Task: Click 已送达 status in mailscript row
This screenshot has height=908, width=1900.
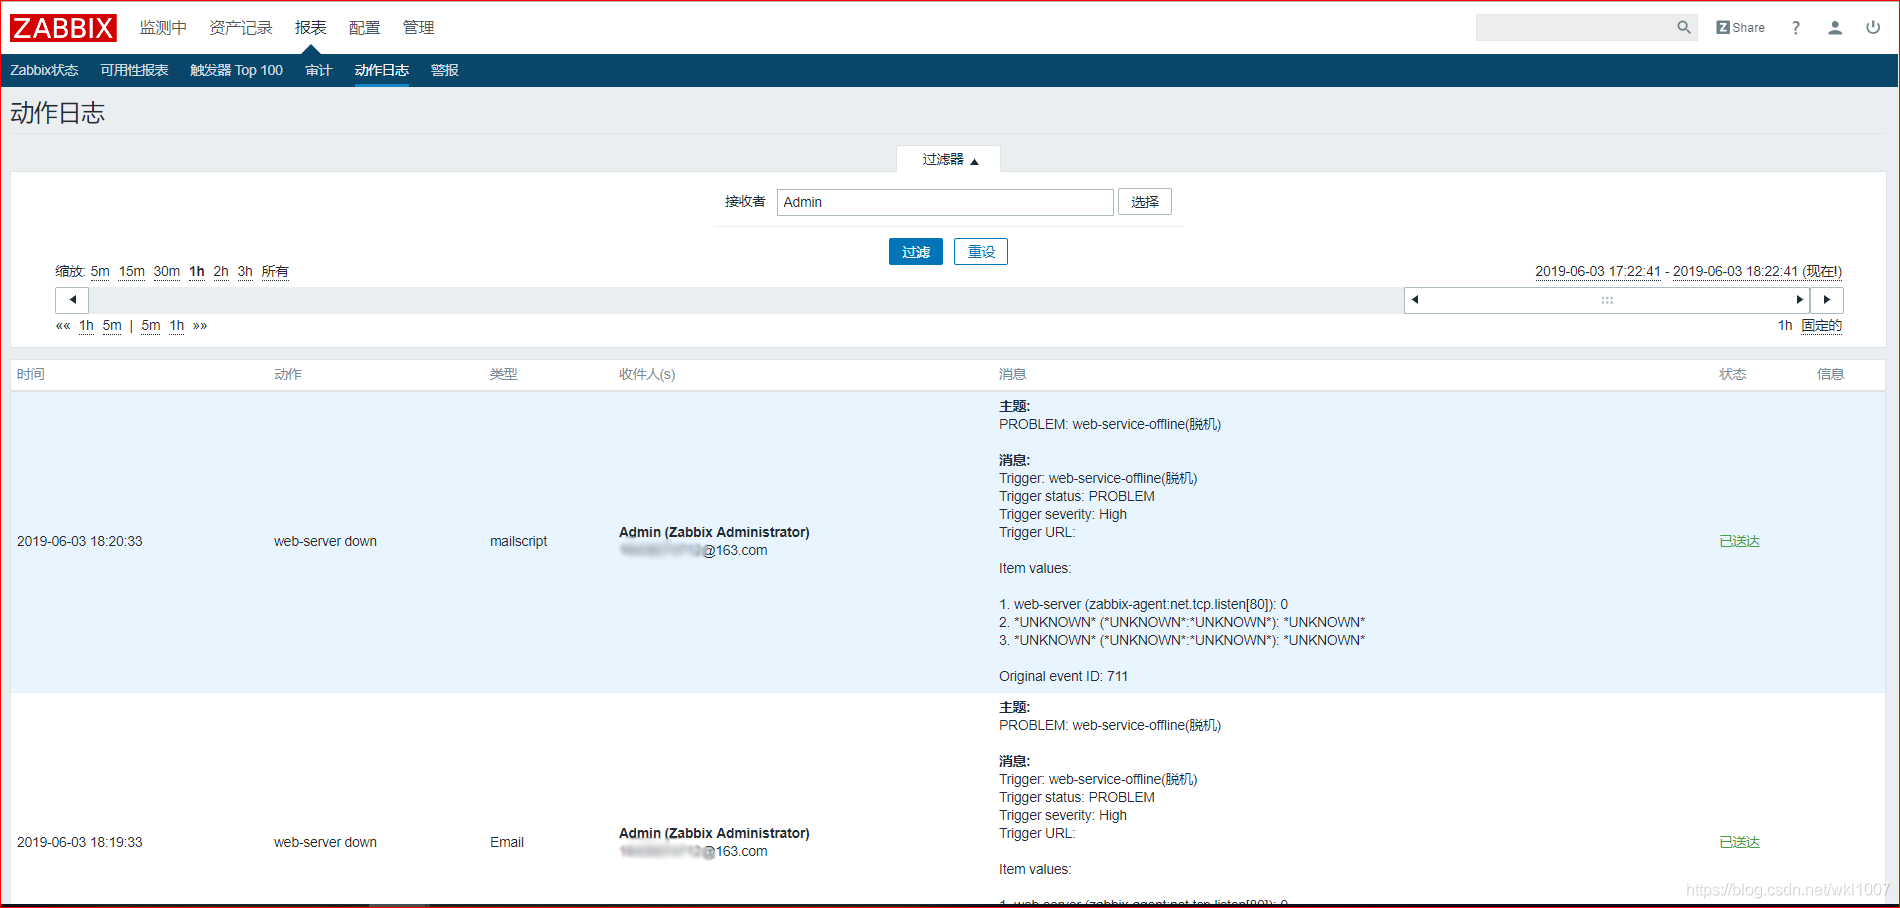Action: [1739, 541]
